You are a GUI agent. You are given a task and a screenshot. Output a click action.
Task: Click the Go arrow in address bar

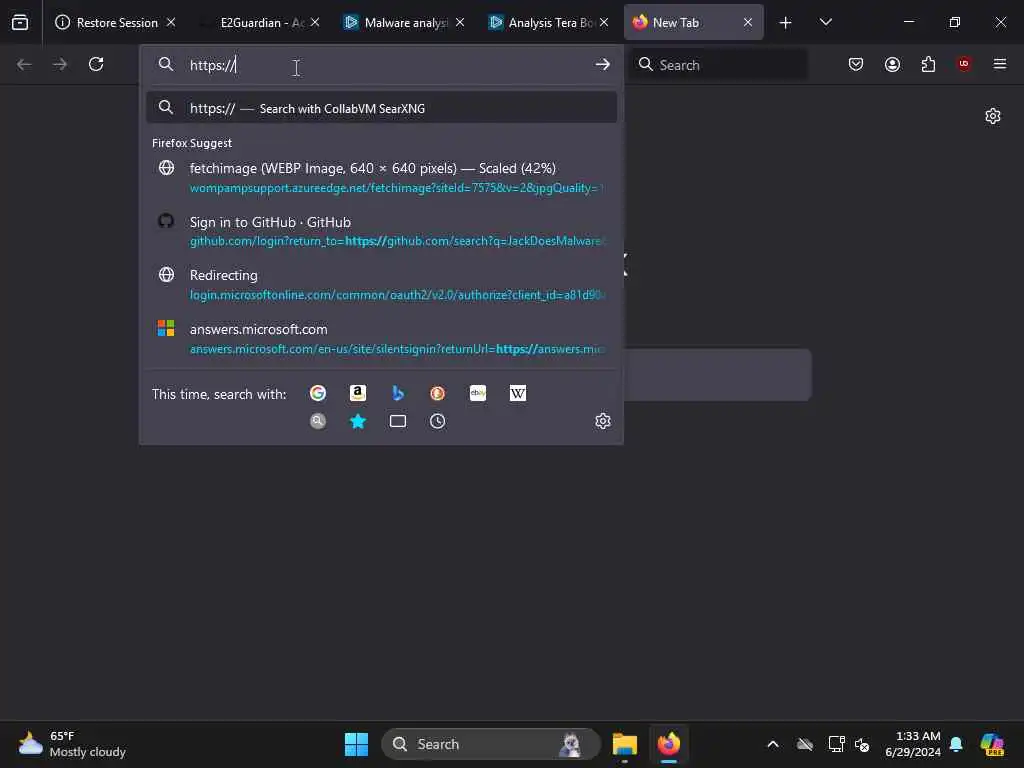click(x=602, y=64)
